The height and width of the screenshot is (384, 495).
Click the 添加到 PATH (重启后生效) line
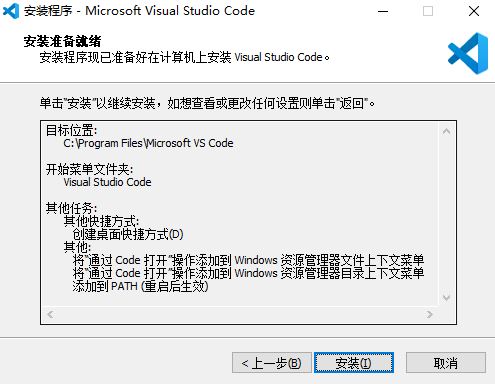click(x=140, y=286)
